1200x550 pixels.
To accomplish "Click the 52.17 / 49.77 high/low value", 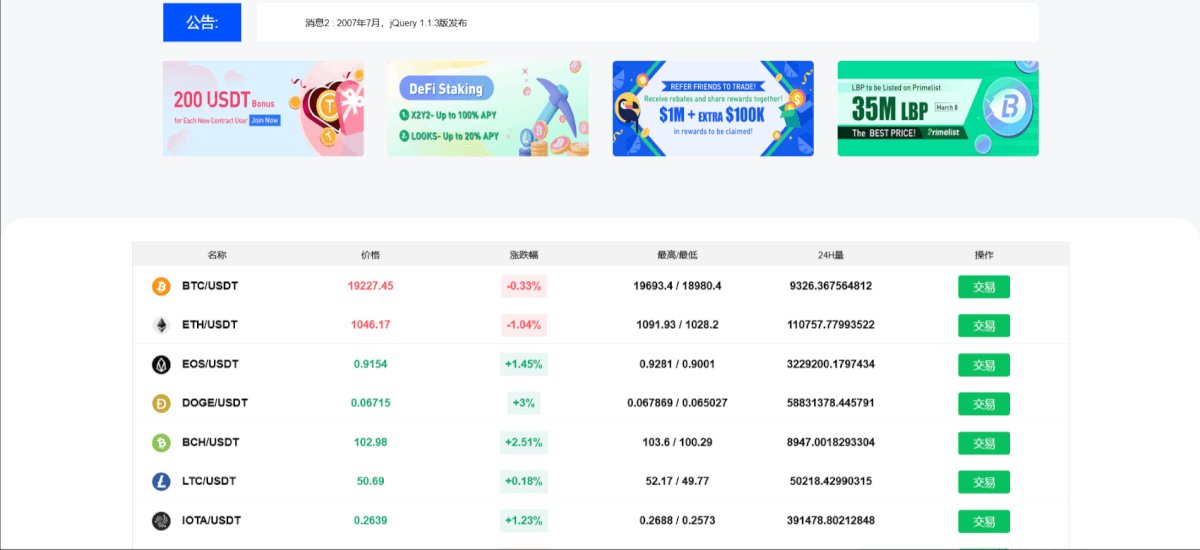I will [x=677, y=481].
